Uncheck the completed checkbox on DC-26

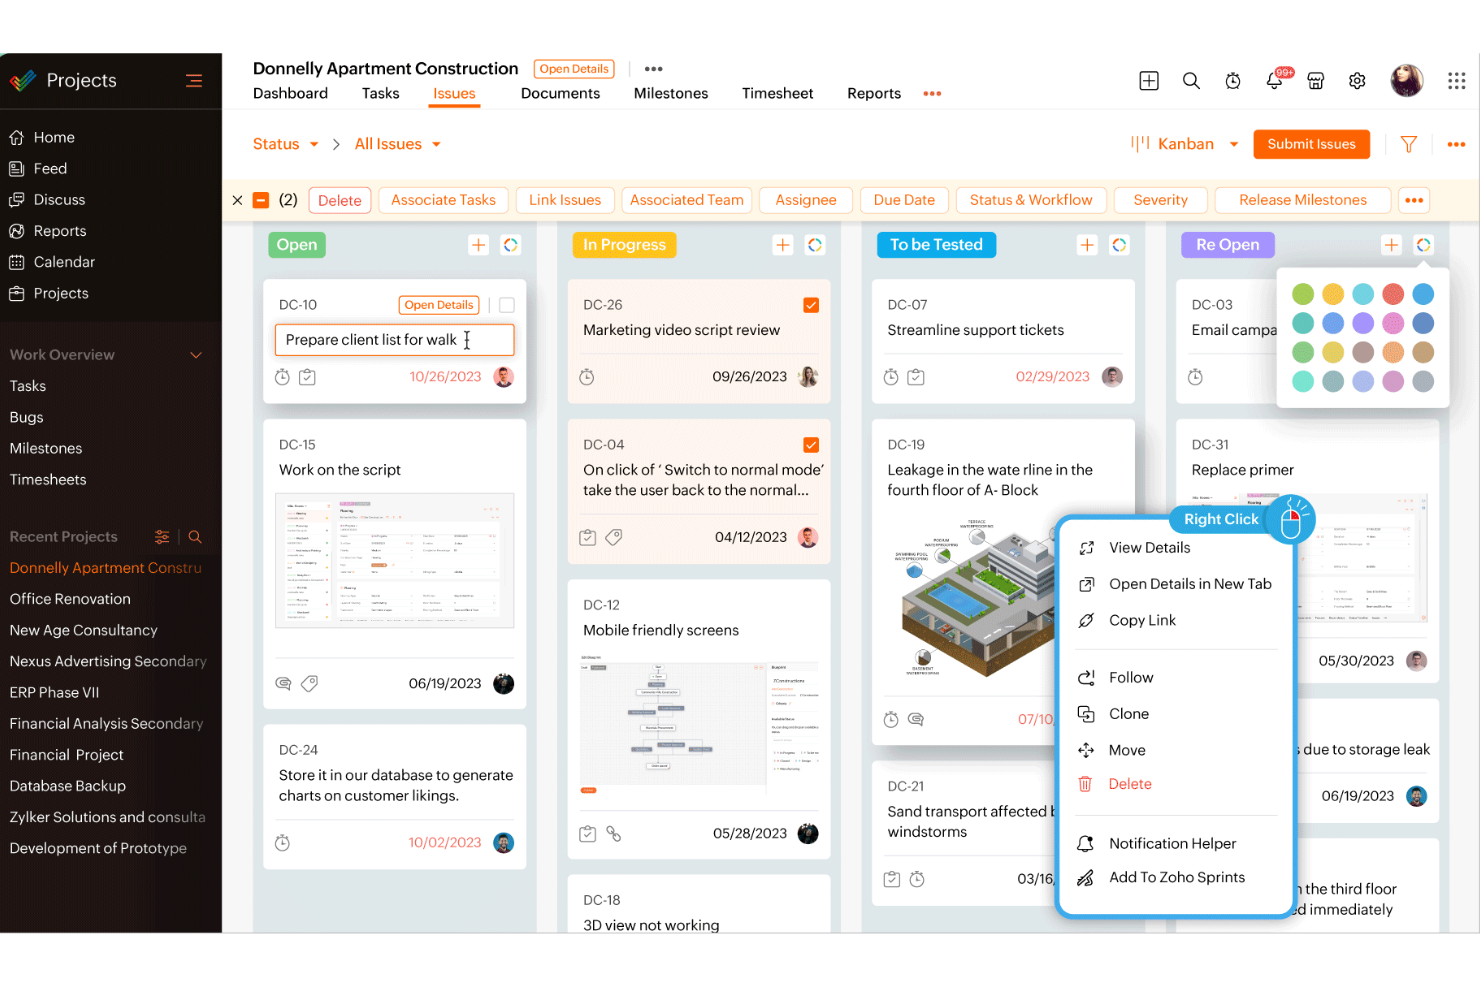click(x=811, y=304)
